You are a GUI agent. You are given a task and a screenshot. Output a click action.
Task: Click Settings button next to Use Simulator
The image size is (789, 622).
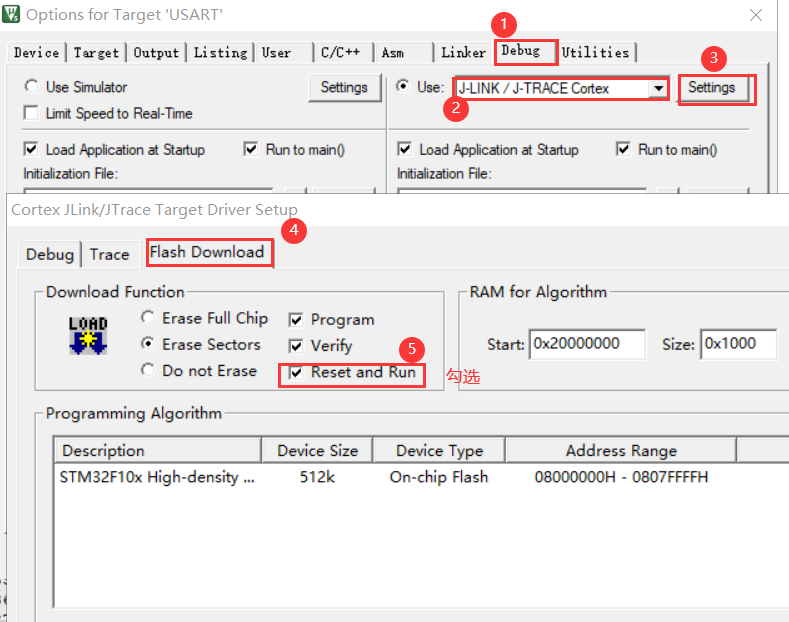[x=344, y=88]
